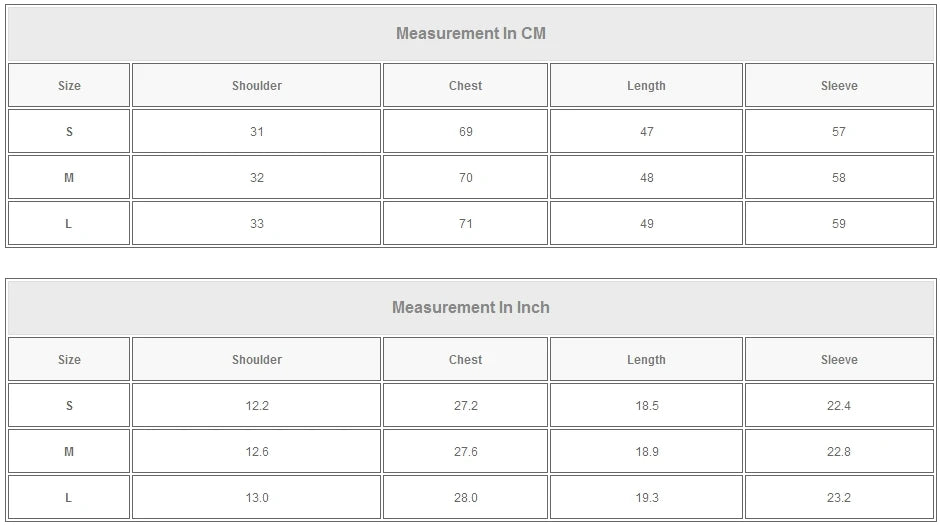Click the "Measurement In CM" table title

[x=470, y=33]
